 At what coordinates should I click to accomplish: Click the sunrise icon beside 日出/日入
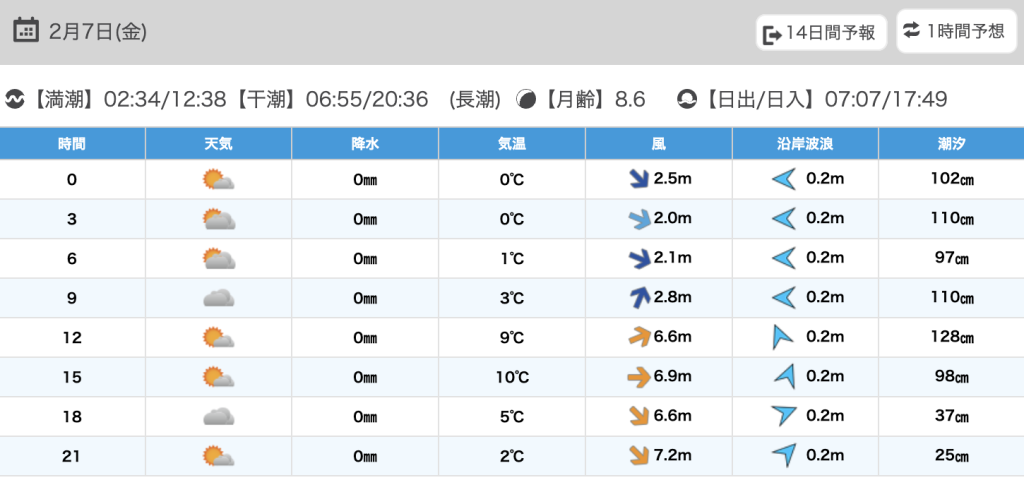(x=687, y=99)
